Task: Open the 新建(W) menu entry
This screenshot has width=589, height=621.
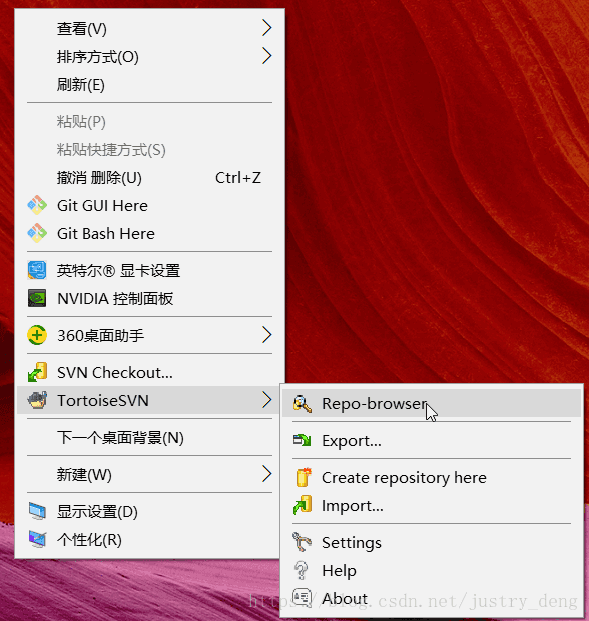Action: point(150,474)
